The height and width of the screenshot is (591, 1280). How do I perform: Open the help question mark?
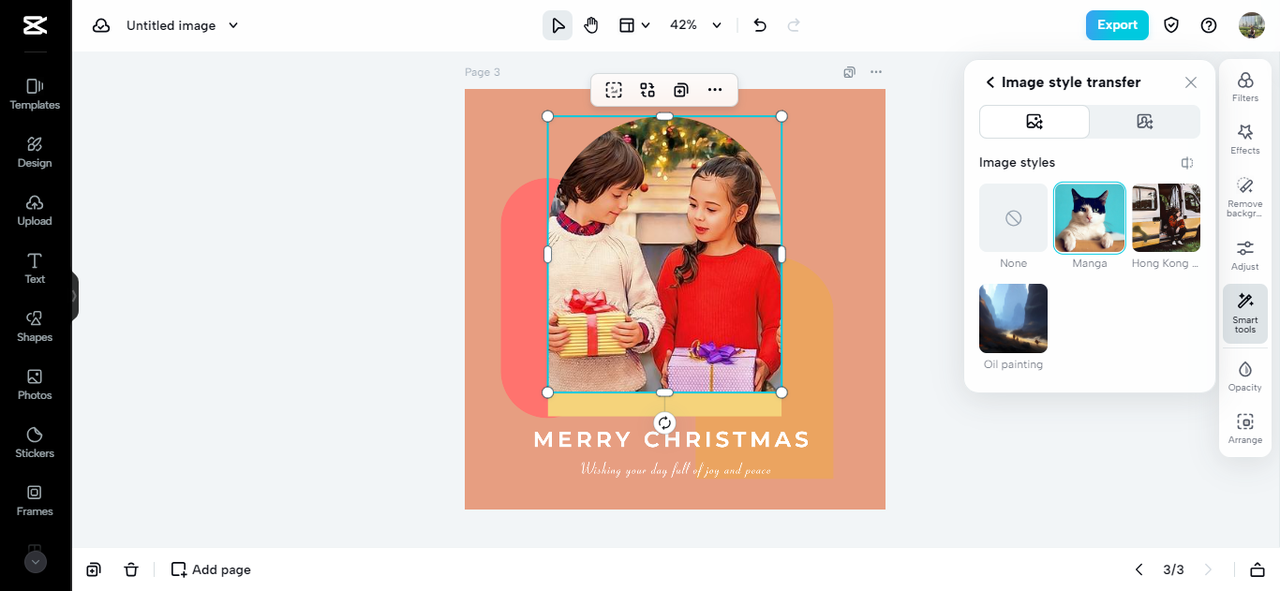click(x=1209, y=25)
